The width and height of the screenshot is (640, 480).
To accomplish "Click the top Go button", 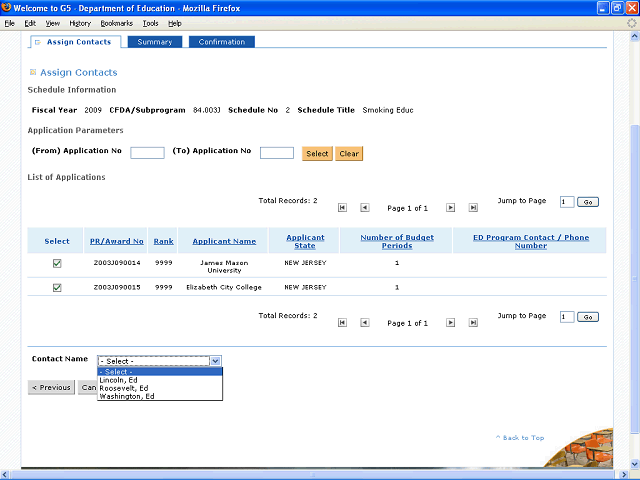I will tap(588, 202).
